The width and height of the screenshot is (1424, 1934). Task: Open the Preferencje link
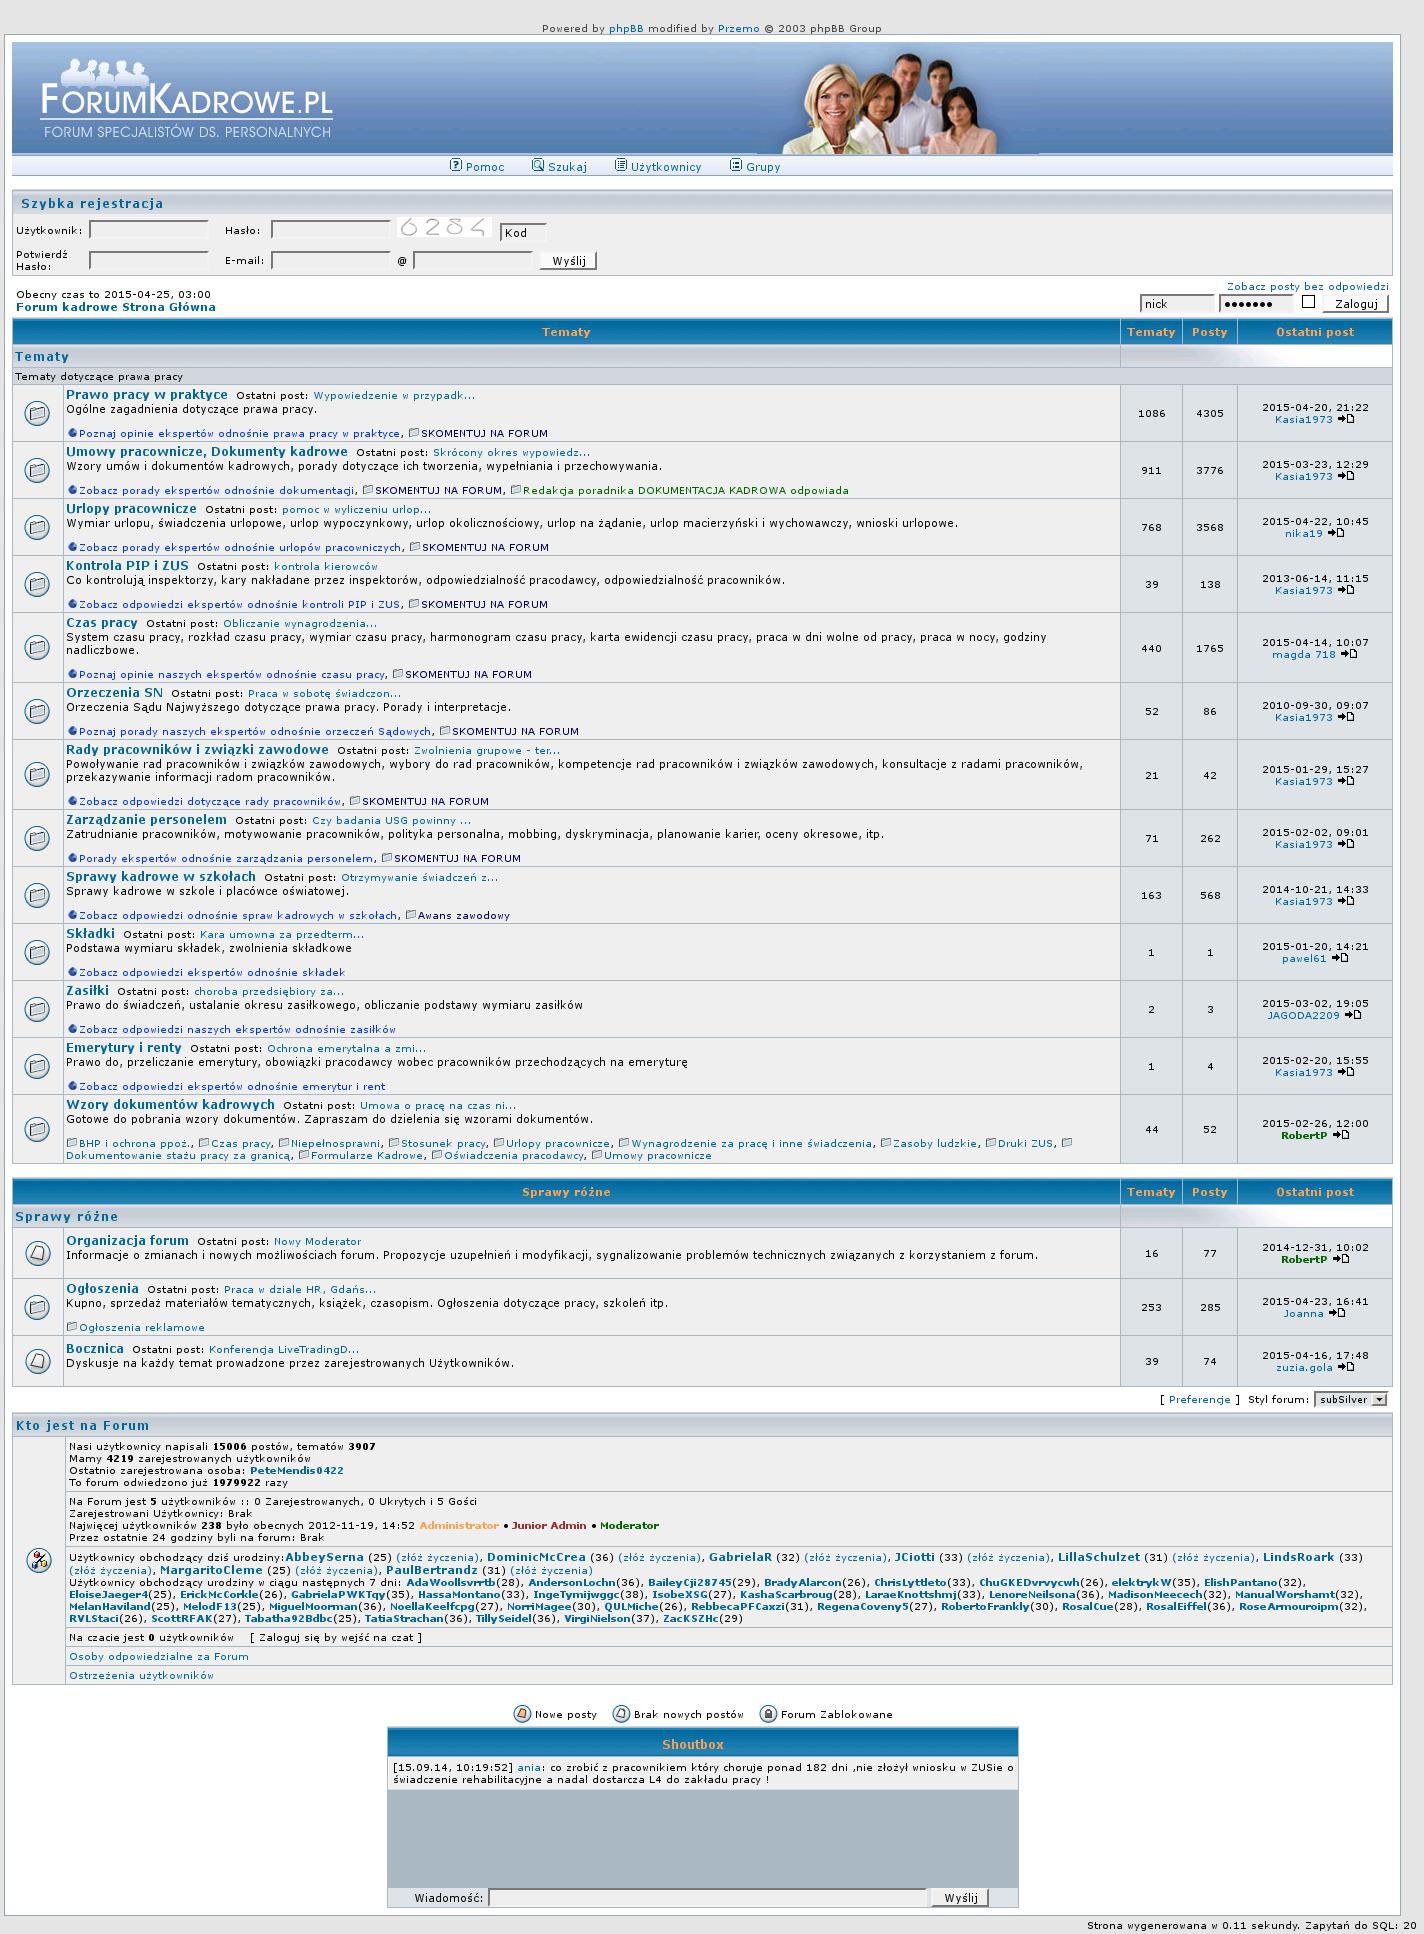(1199, 1400)
